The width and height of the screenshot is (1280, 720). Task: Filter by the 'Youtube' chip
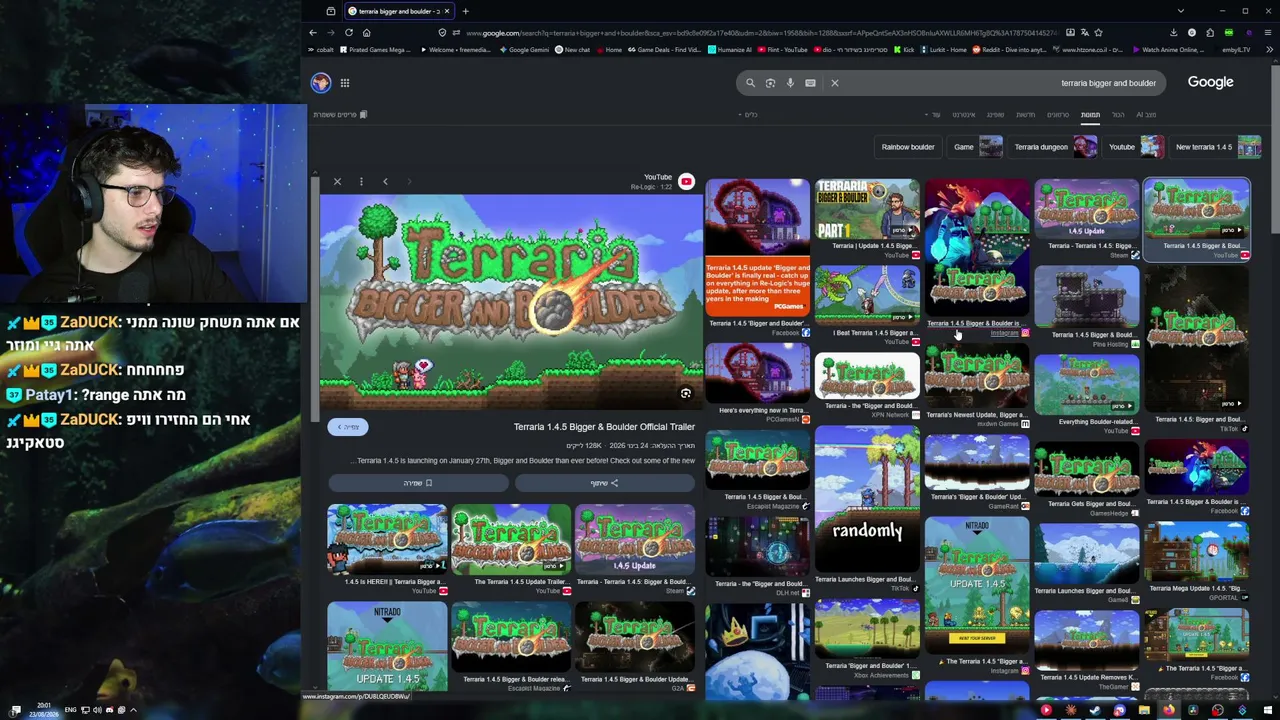(1135, 147)
